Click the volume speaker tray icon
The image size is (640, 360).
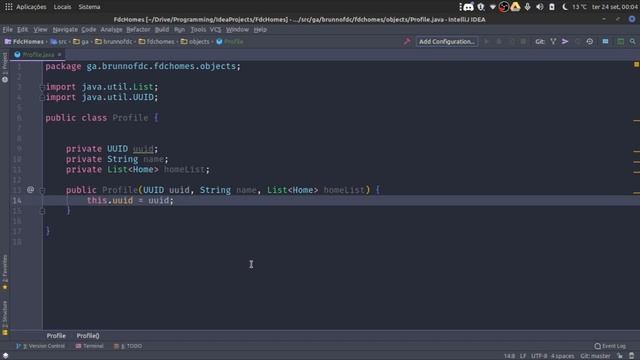point(540,7)
